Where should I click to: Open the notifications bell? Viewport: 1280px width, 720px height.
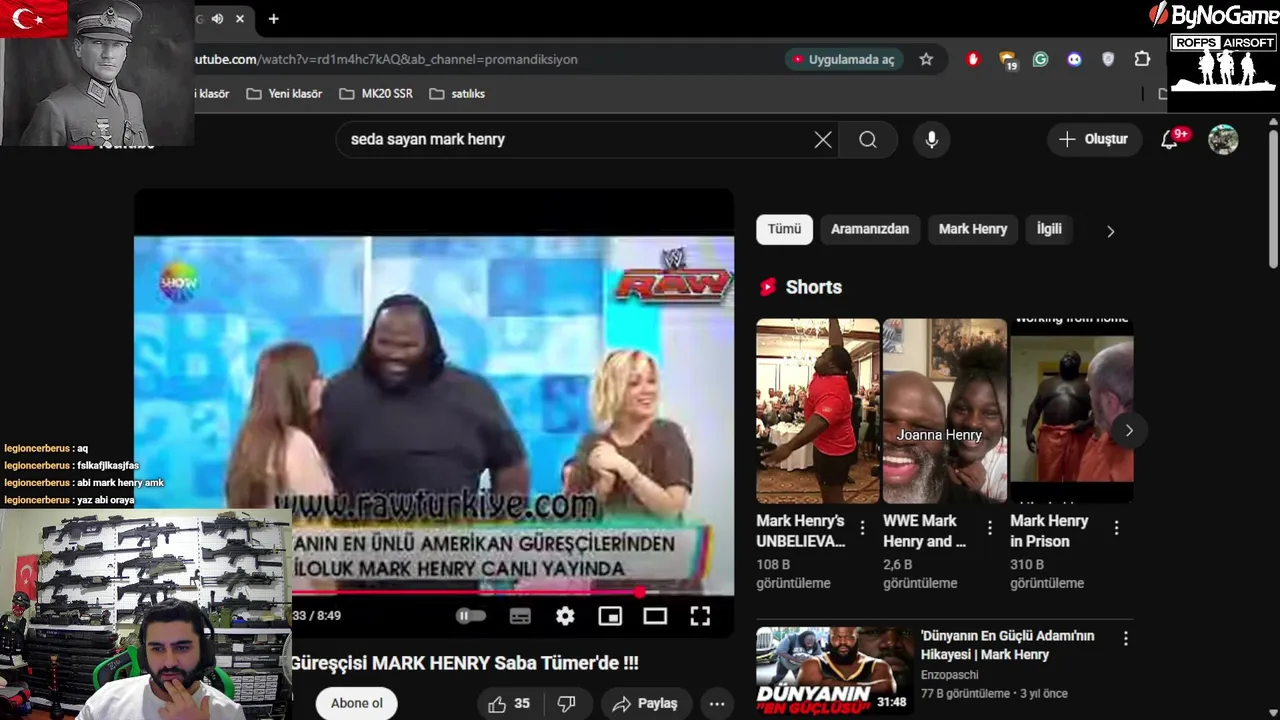(1170, 140)
